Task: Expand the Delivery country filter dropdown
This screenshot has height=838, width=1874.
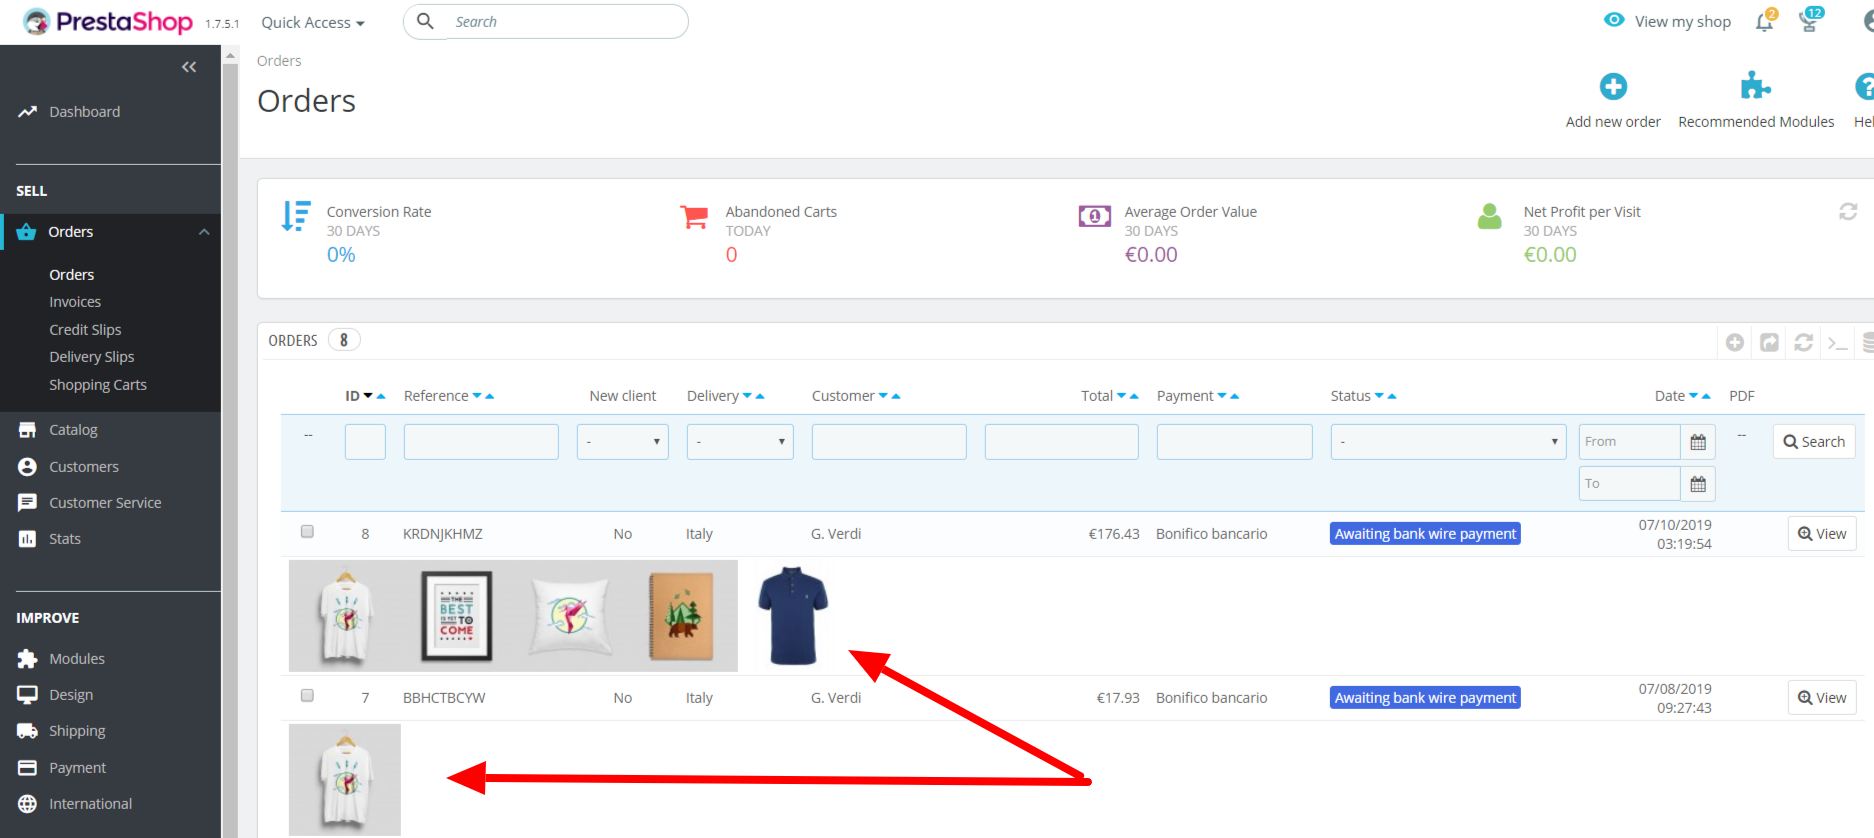Action: tap(739, 442)
